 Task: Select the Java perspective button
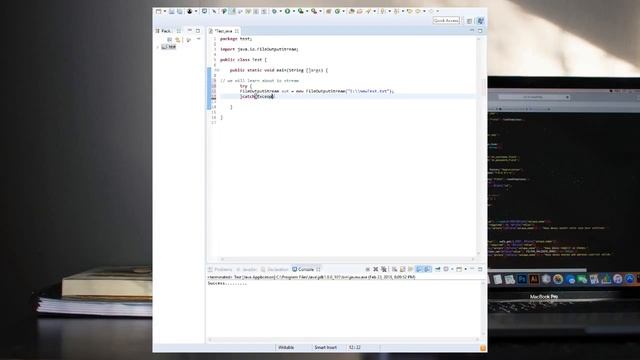(481, 20)
